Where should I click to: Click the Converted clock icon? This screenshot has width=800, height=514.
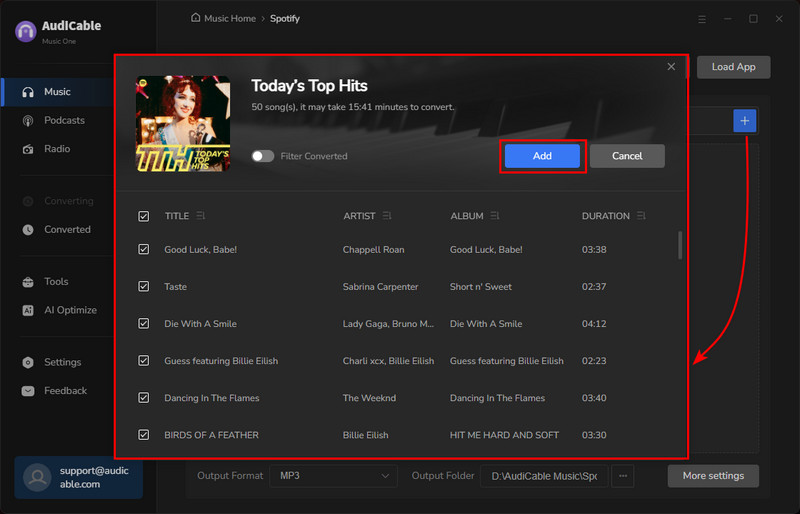click(28, 230)
